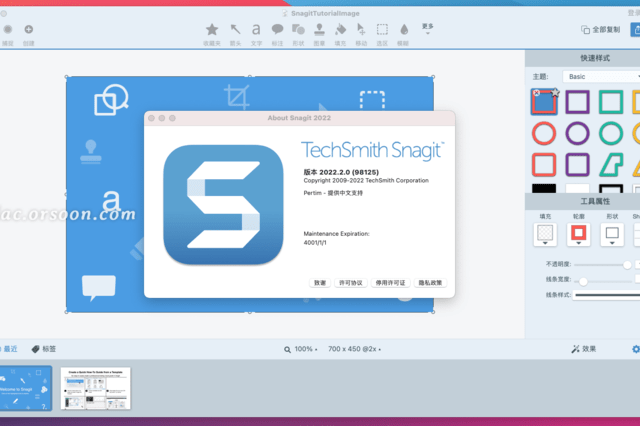Click the SnagitTutorialImage window title
640x426 pixels.
coord(325,13)
